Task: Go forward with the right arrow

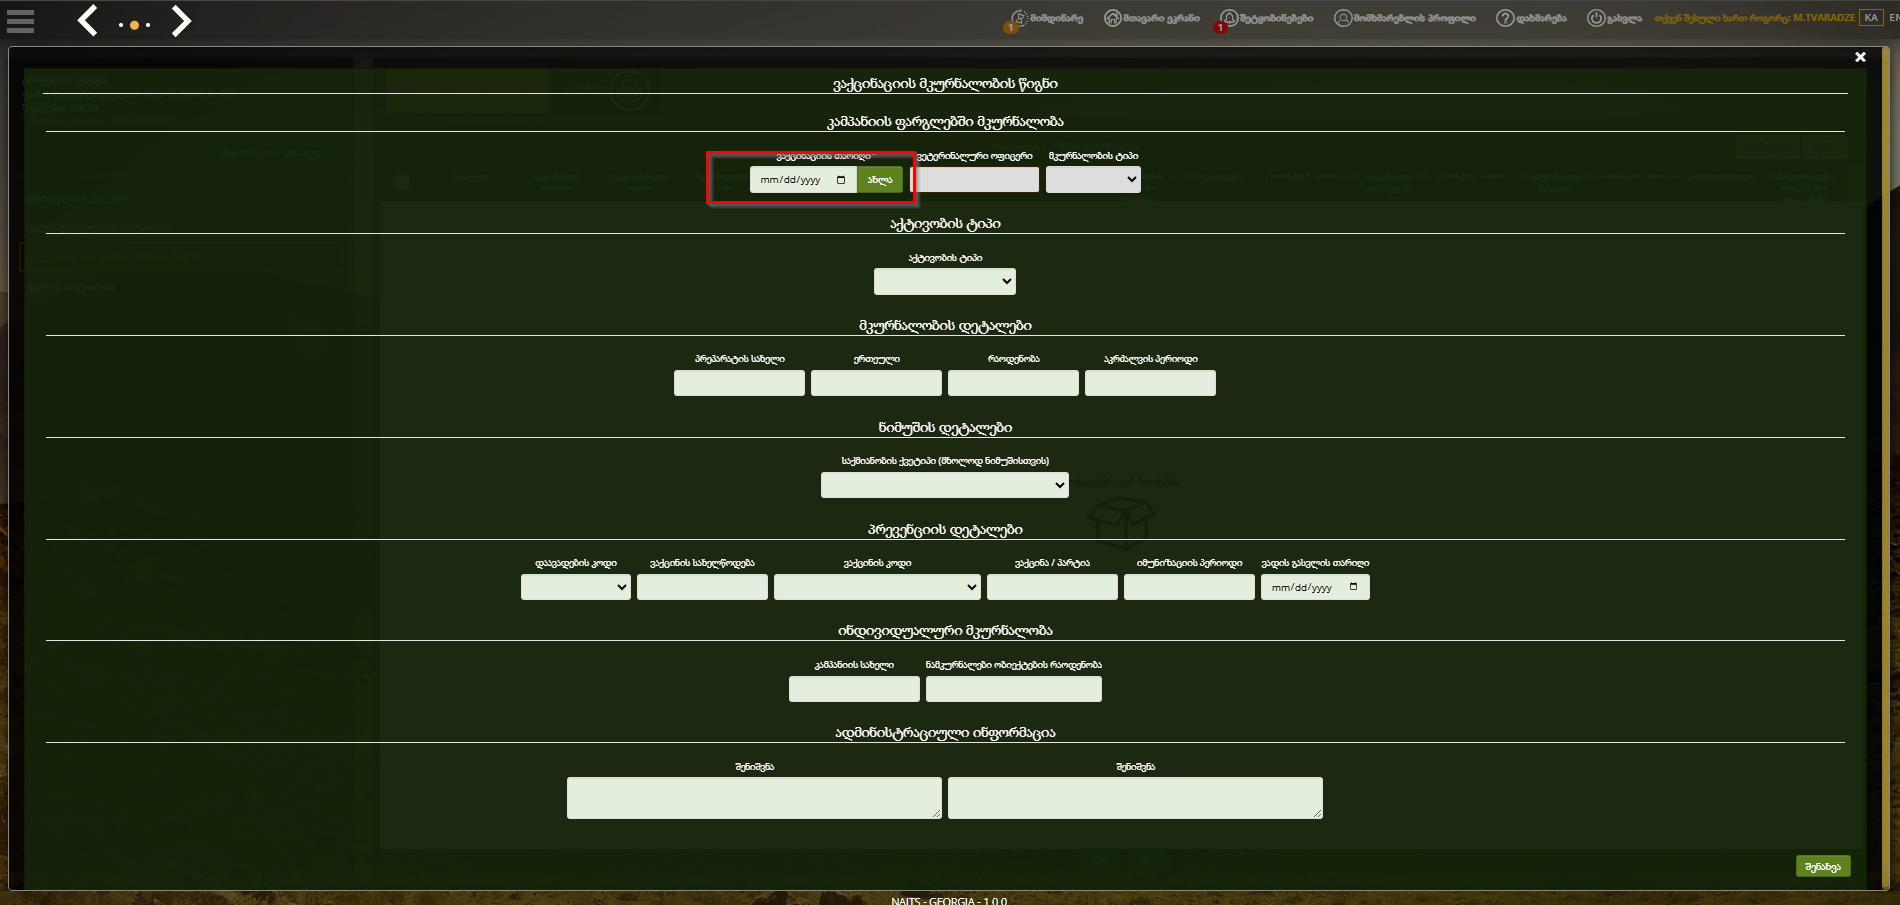Action: [180, 20]
